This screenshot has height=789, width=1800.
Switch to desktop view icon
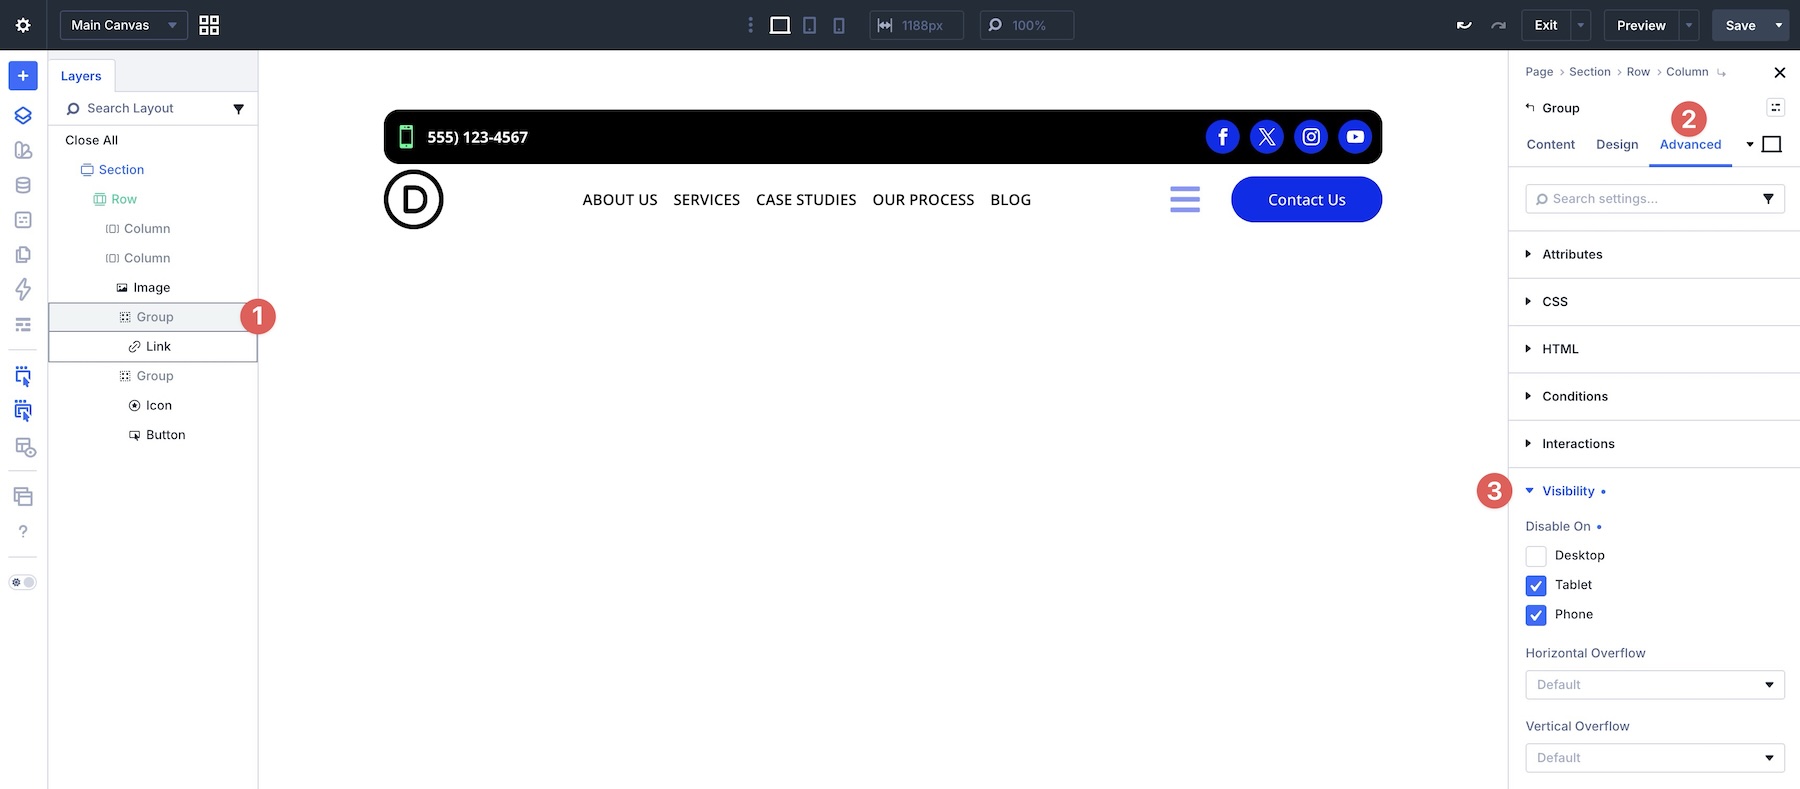point(780,25)
